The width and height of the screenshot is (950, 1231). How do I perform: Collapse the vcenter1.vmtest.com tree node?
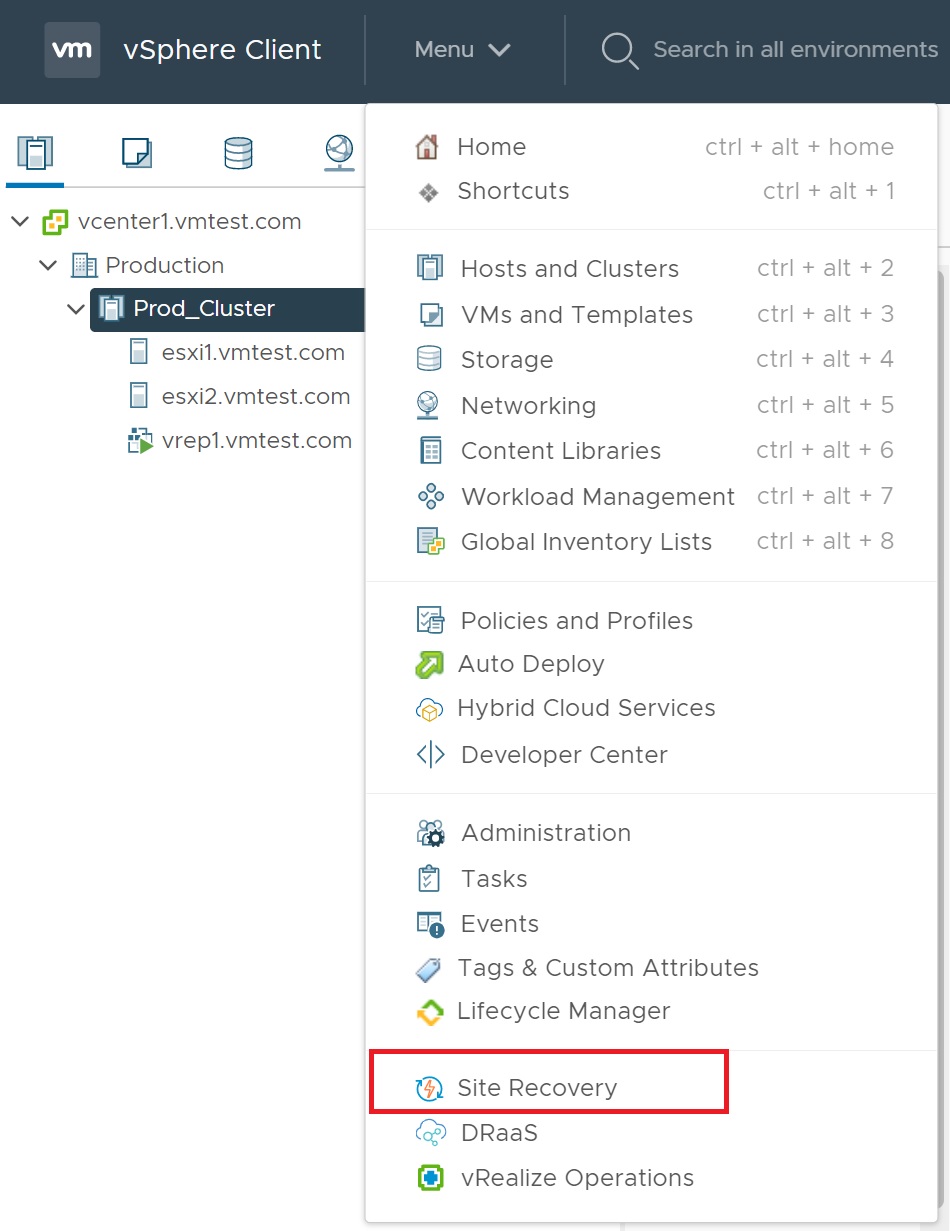[20, 221]
